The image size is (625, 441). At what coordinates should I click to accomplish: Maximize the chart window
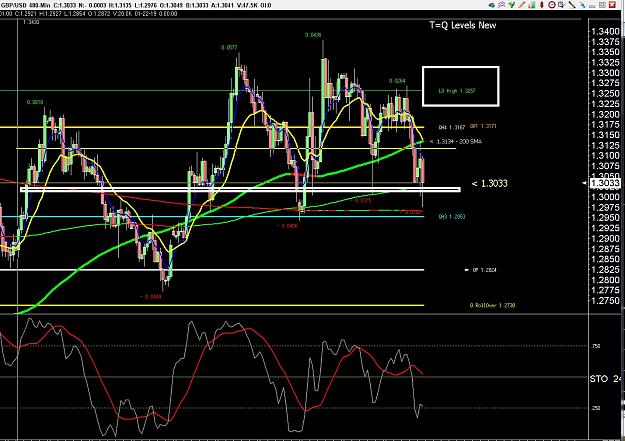pos(602,5)
